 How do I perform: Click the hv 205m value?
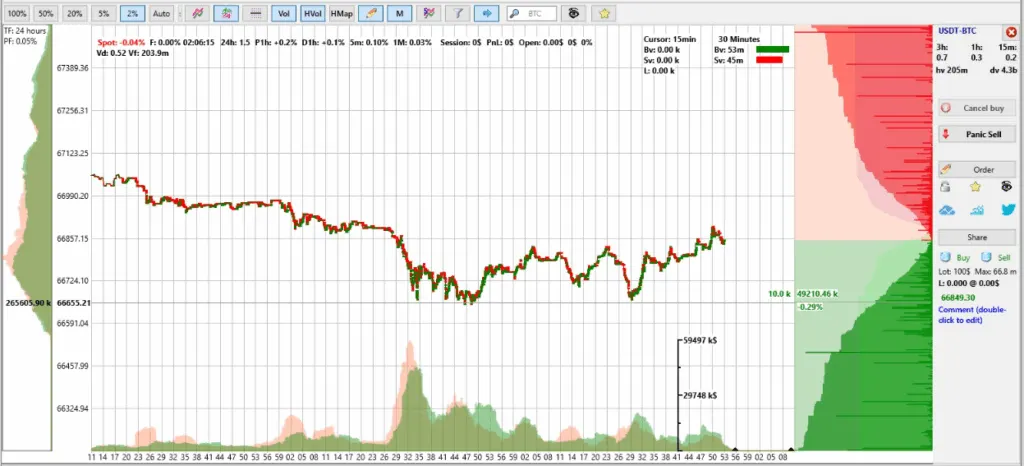point(952,70)
